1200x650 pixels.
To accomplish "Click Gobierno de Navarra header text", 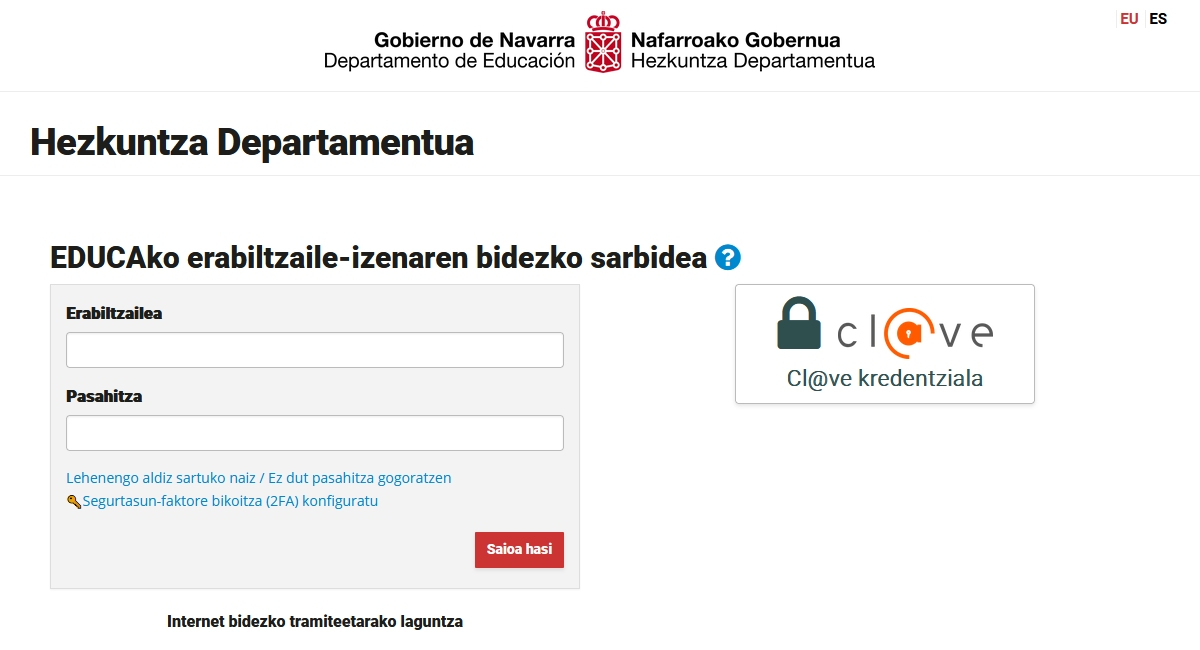I will click(475, 41).
